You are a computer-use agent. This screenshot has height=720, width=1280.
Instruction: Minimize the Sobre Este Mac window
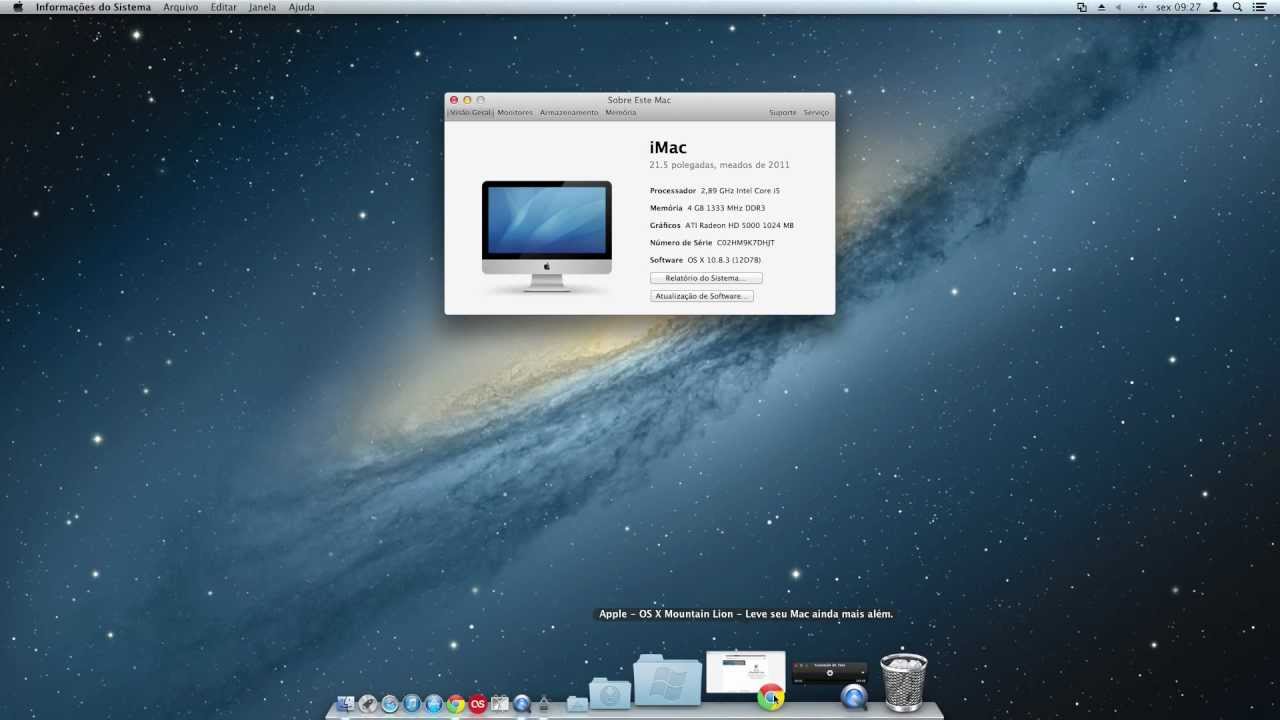point(467,100)
